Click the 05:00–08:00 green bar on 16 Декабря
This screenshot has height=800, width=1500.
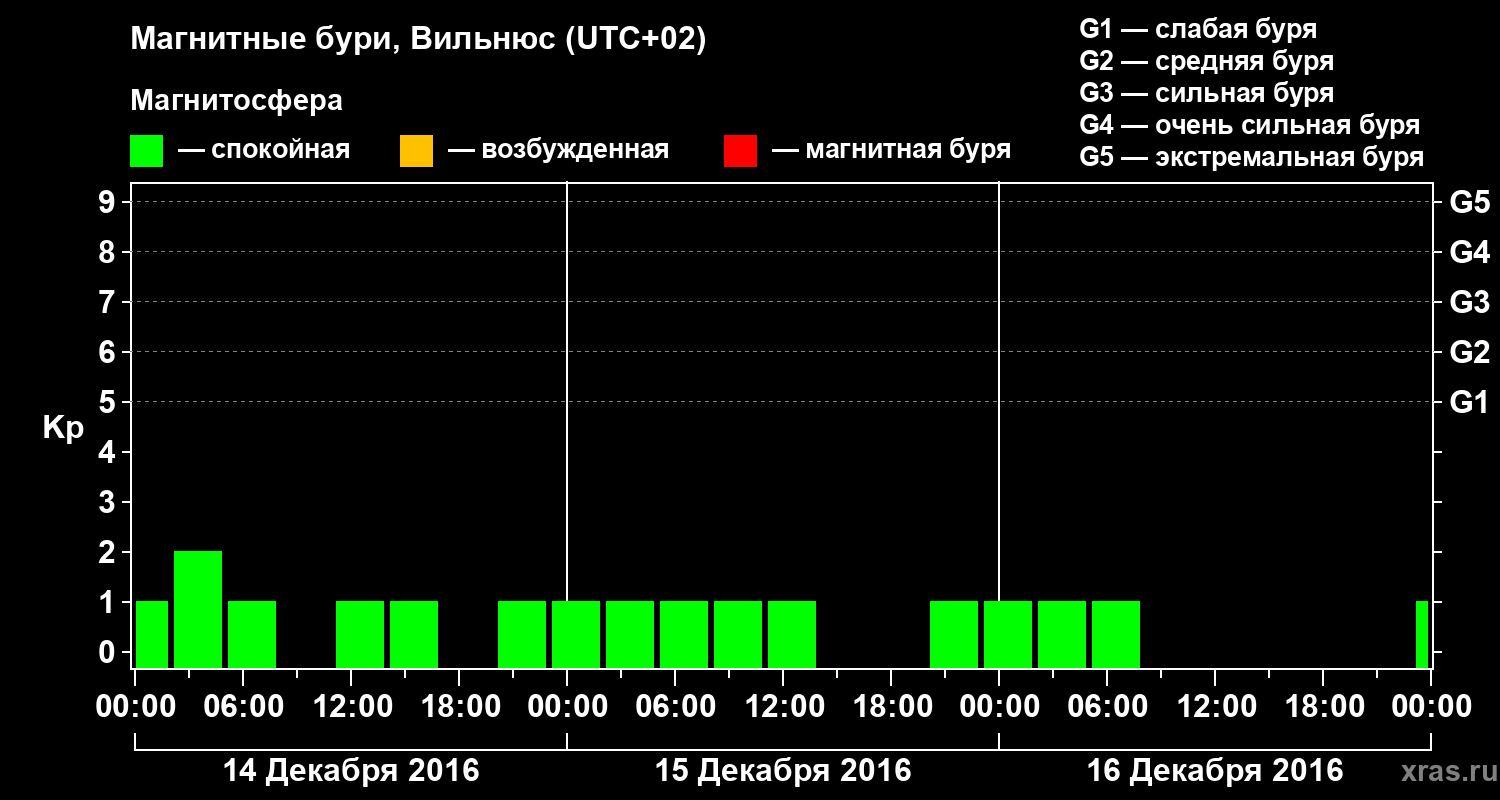1116,634
